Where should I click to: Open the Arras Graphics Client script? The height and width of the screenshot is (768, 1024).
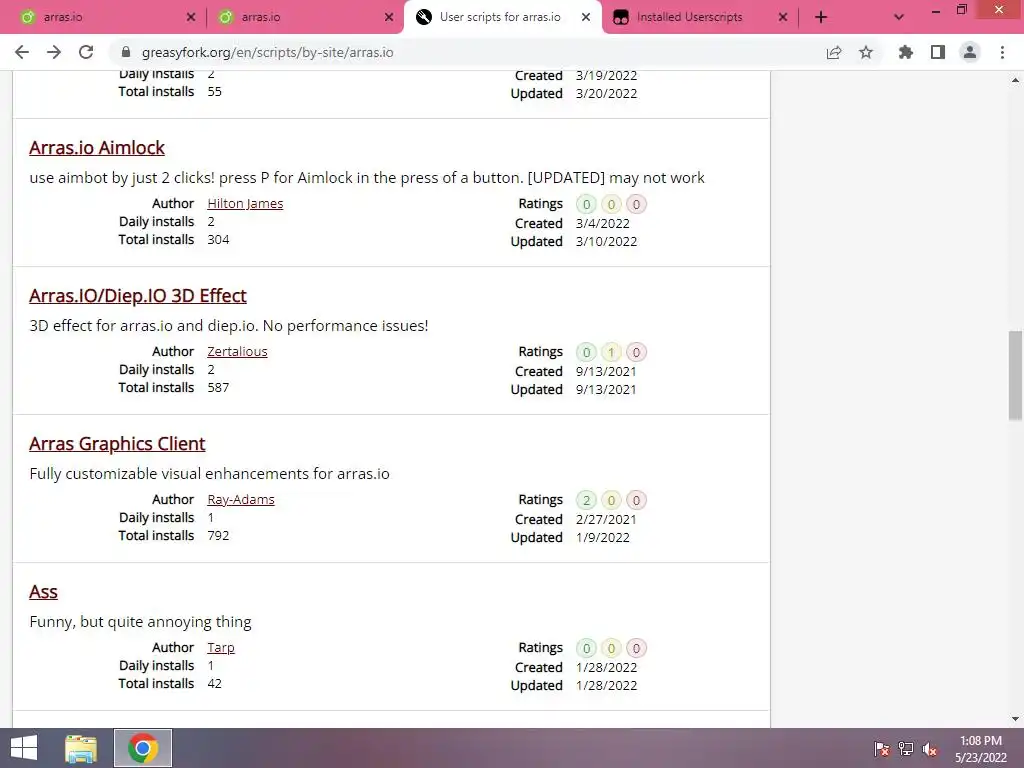(117, 444)
